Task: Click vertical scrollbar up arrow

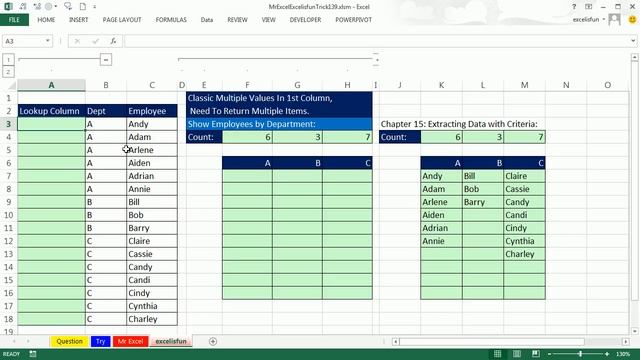Action: [634, 58]
